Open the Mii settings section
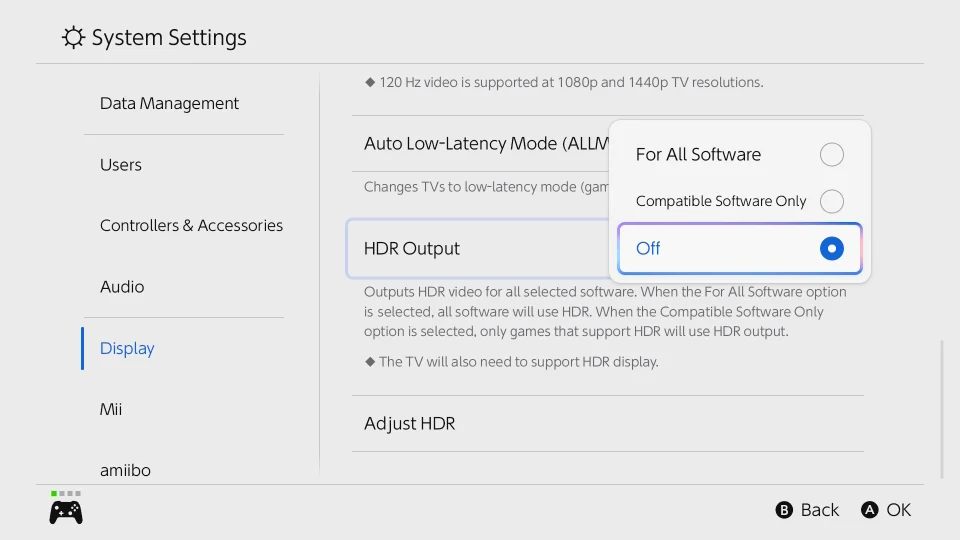This screenshot has width=960, height=540. tap(111, 409)
